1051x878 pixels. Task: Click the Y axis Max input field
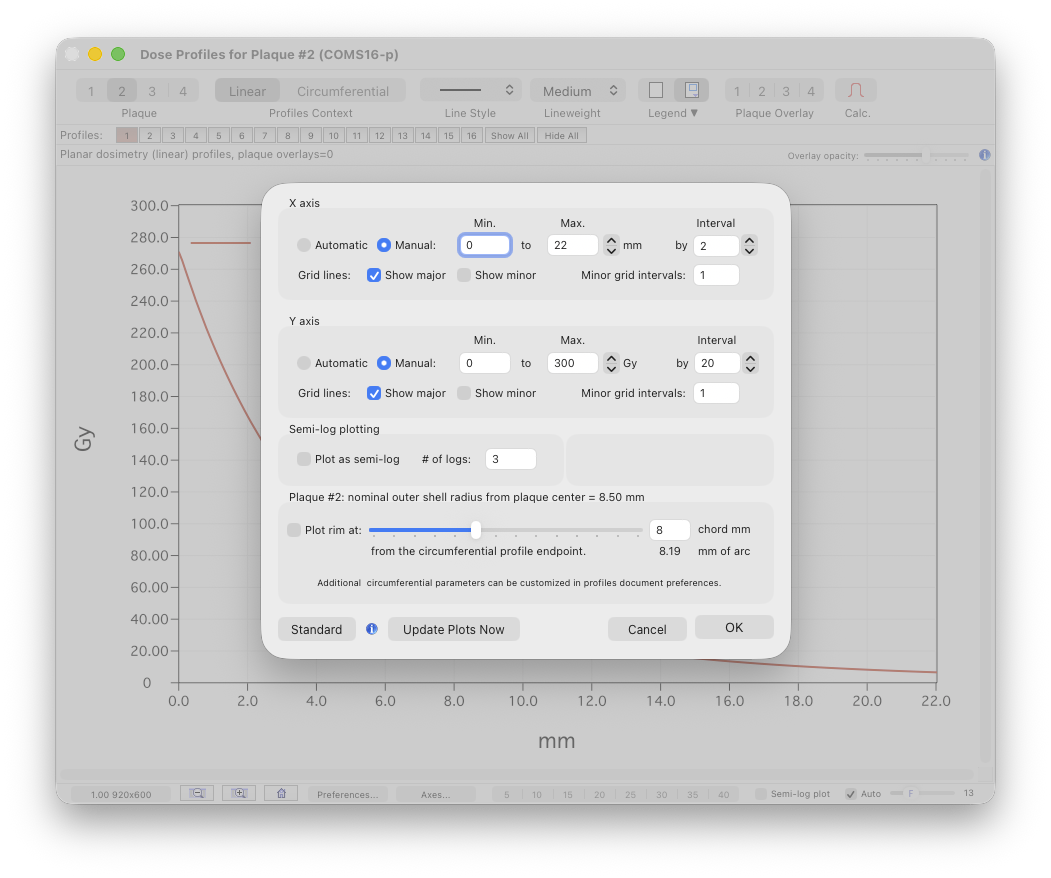[572, 363]
